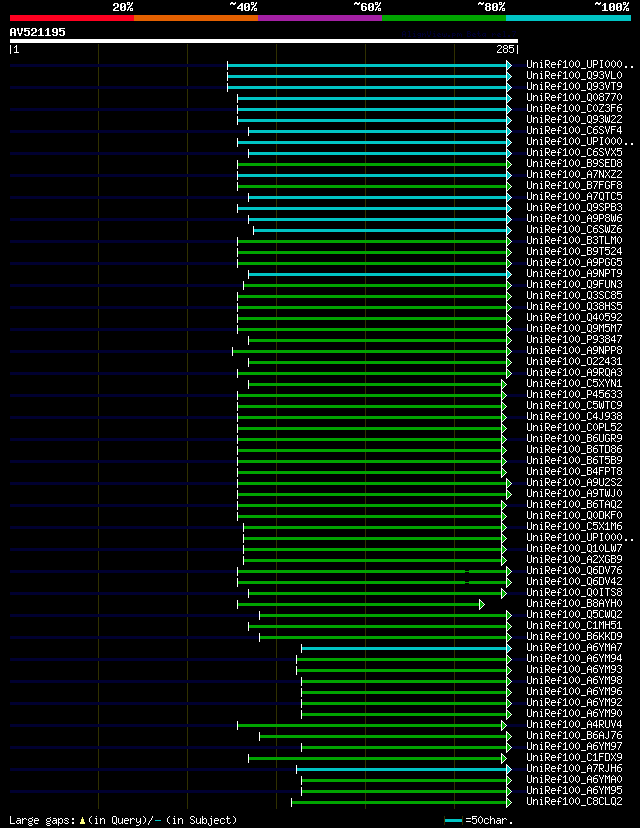
Task: Select the UniRef100_Q9M5M7 label
Action: 574,328
